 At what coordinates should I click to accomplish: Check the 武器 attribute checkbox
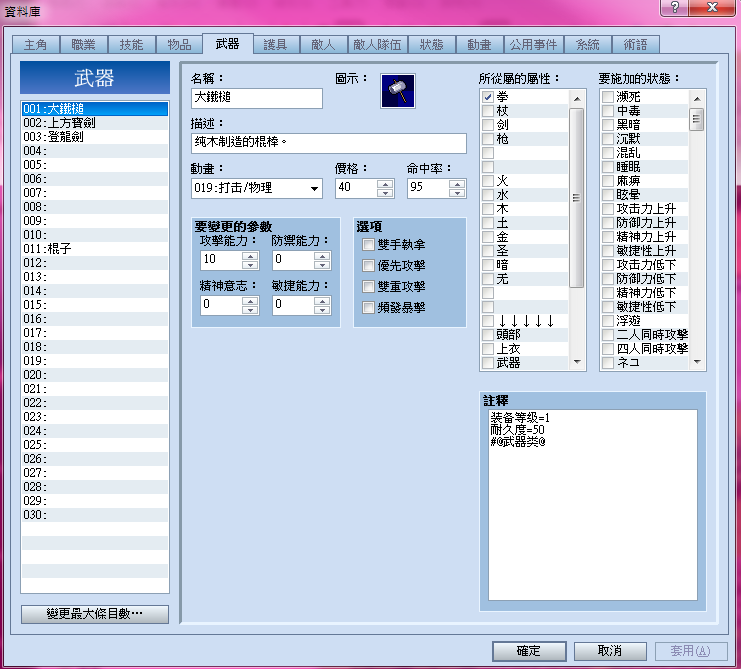(x=488, y=363)
